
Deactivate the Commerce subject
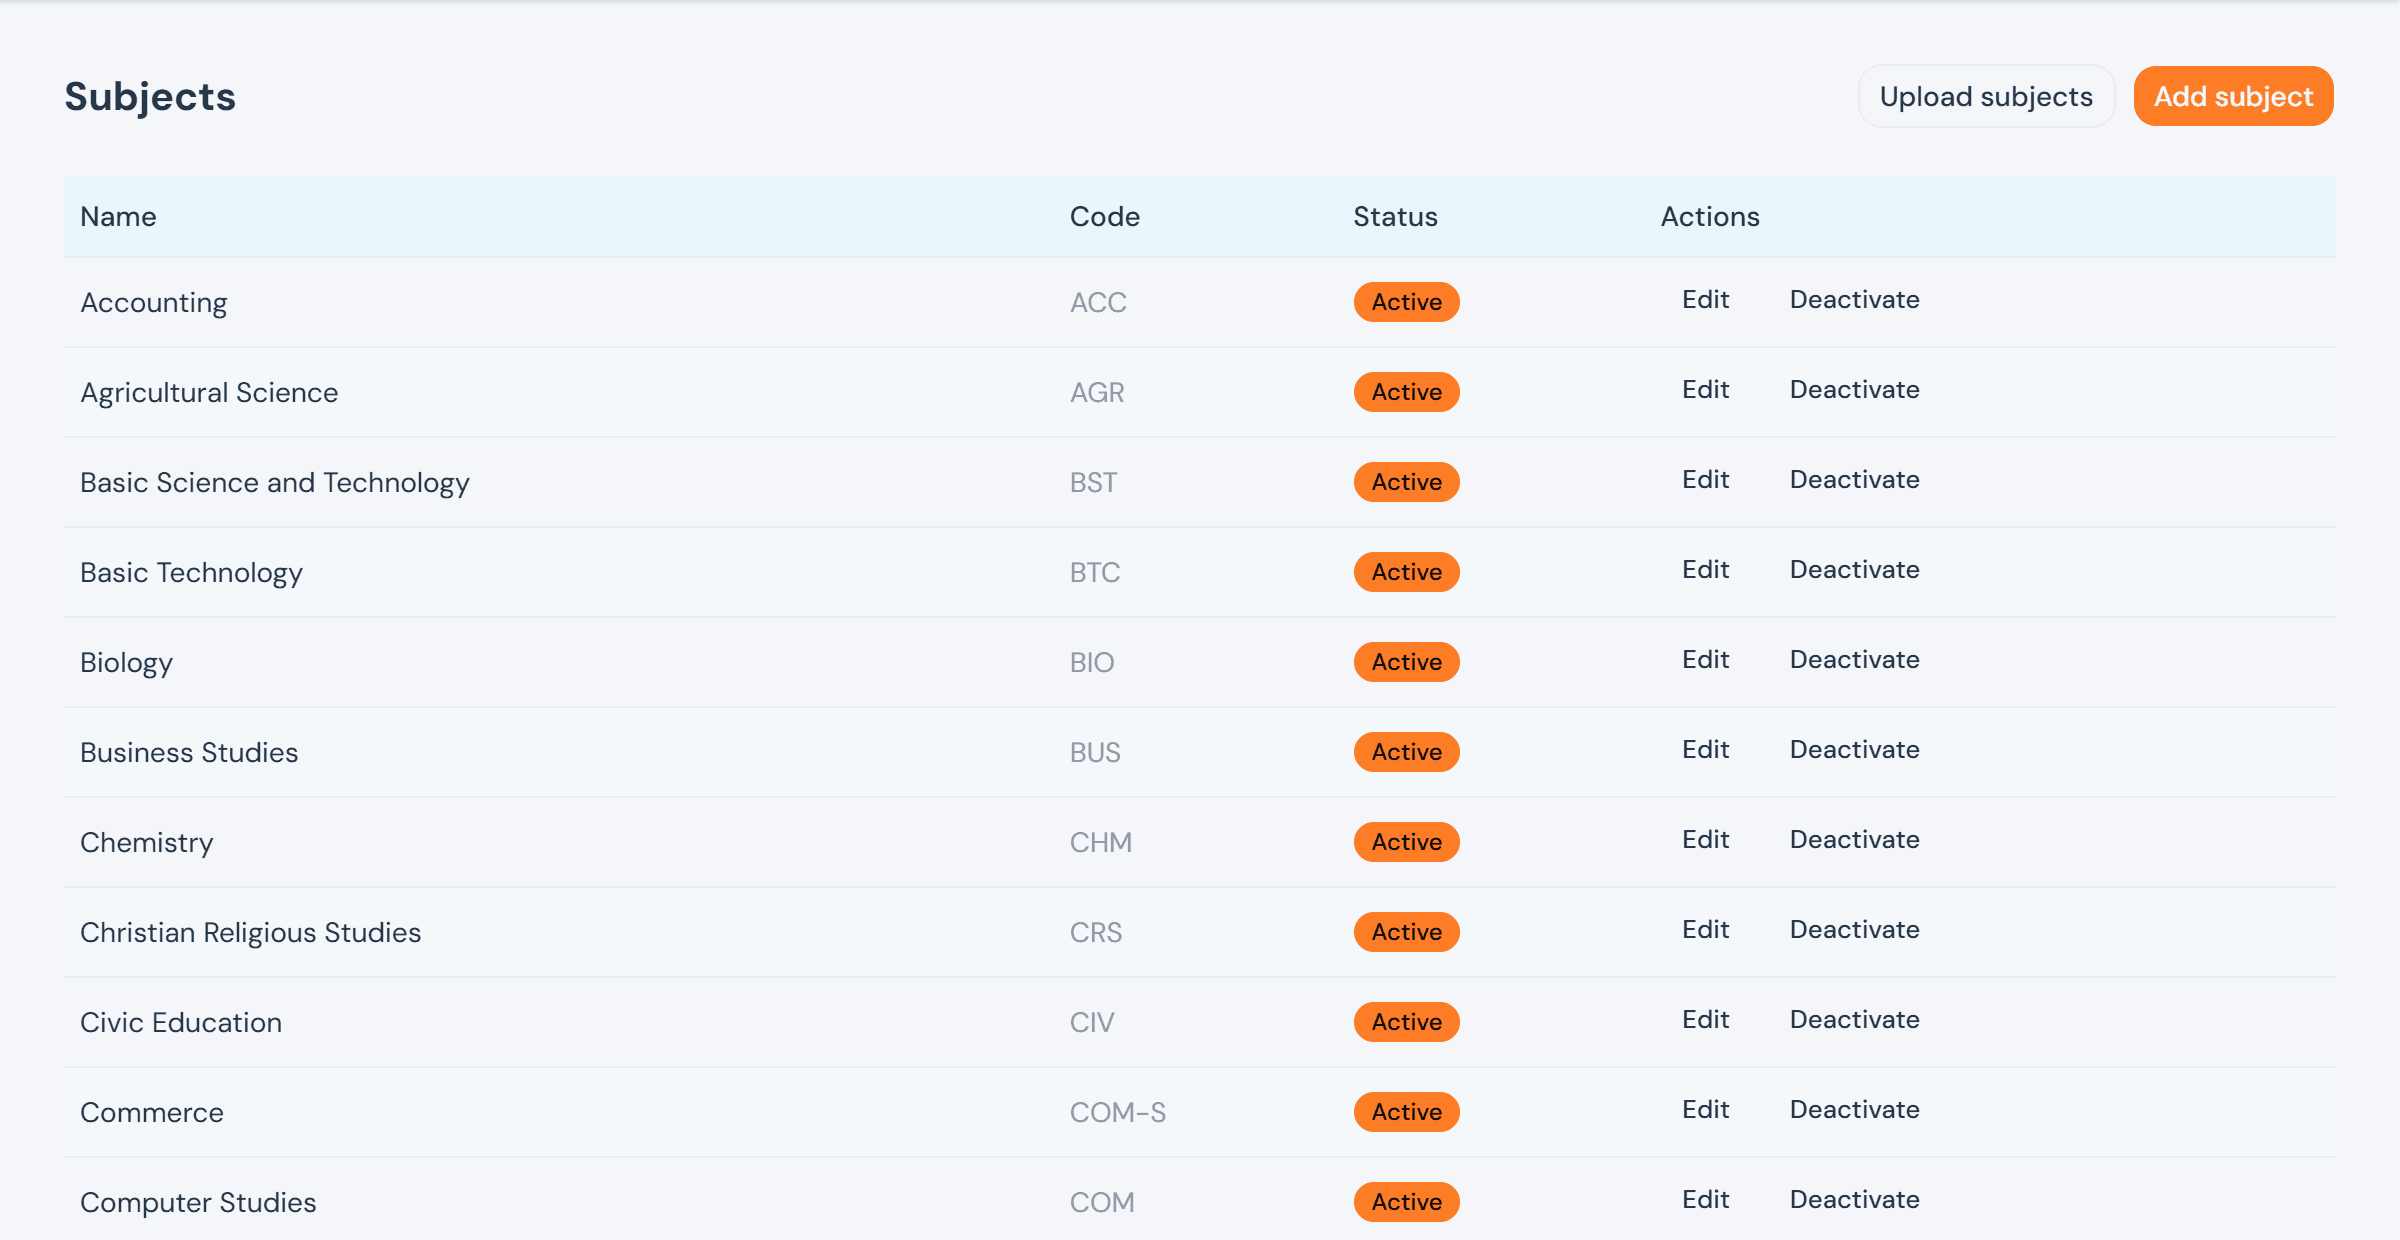(x=1854, y=1110)
